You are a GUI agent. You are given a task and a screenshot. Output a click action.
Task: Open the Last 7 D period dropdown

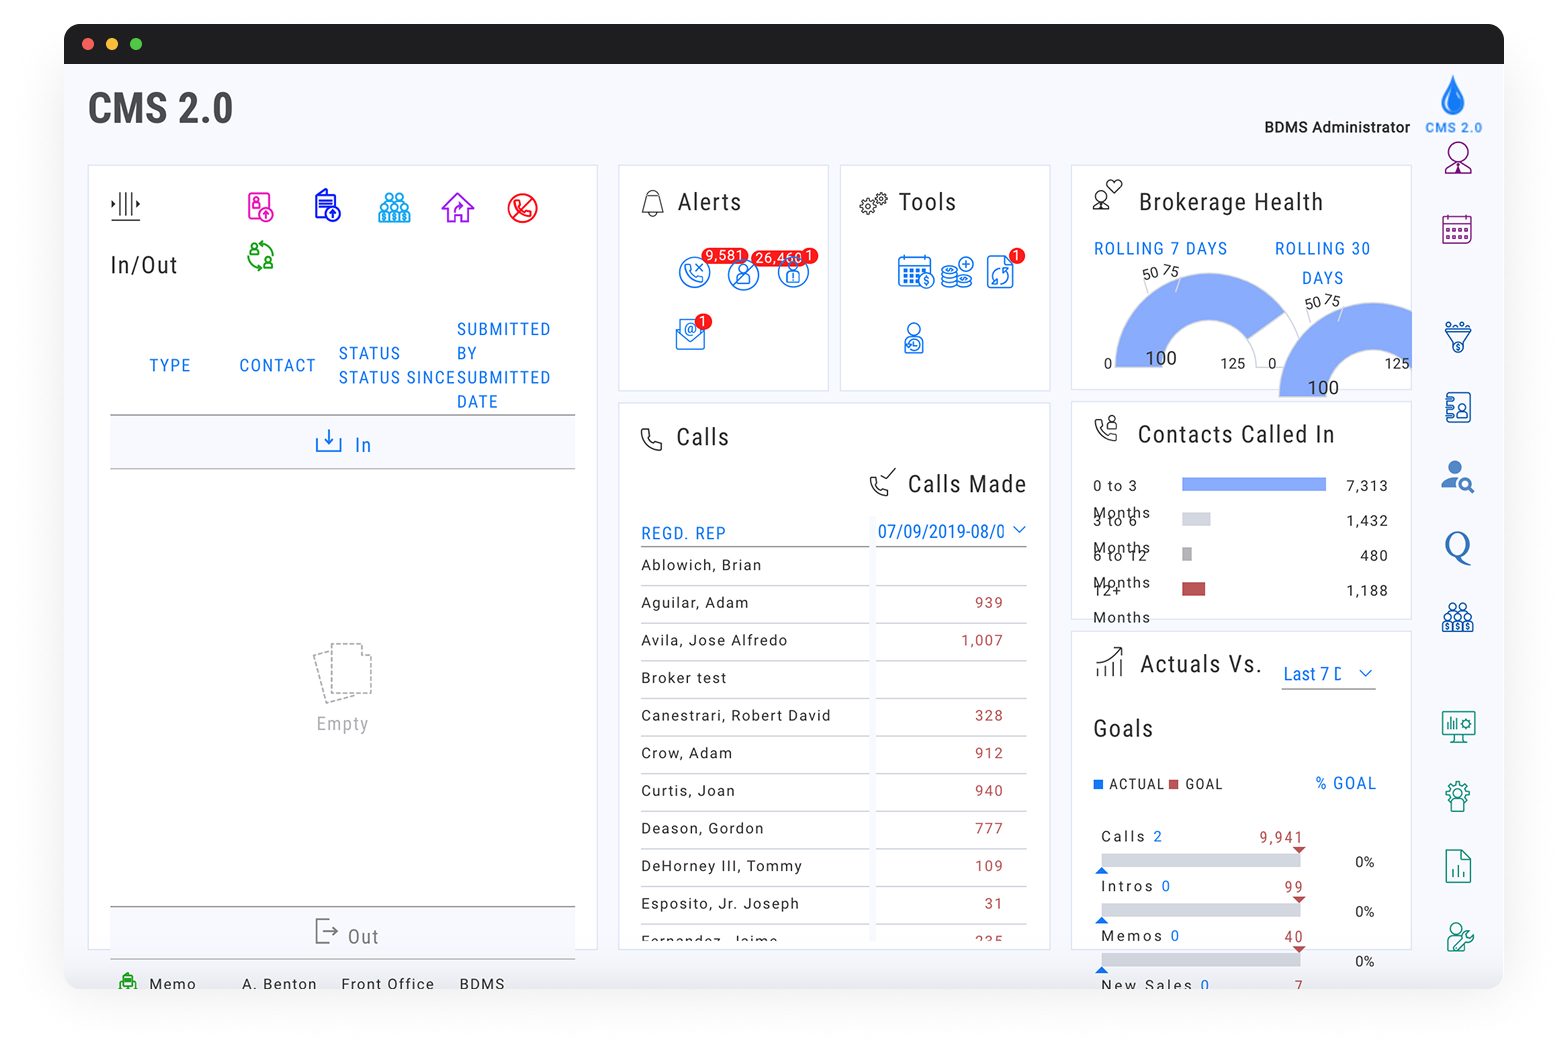coord(1329,675)
